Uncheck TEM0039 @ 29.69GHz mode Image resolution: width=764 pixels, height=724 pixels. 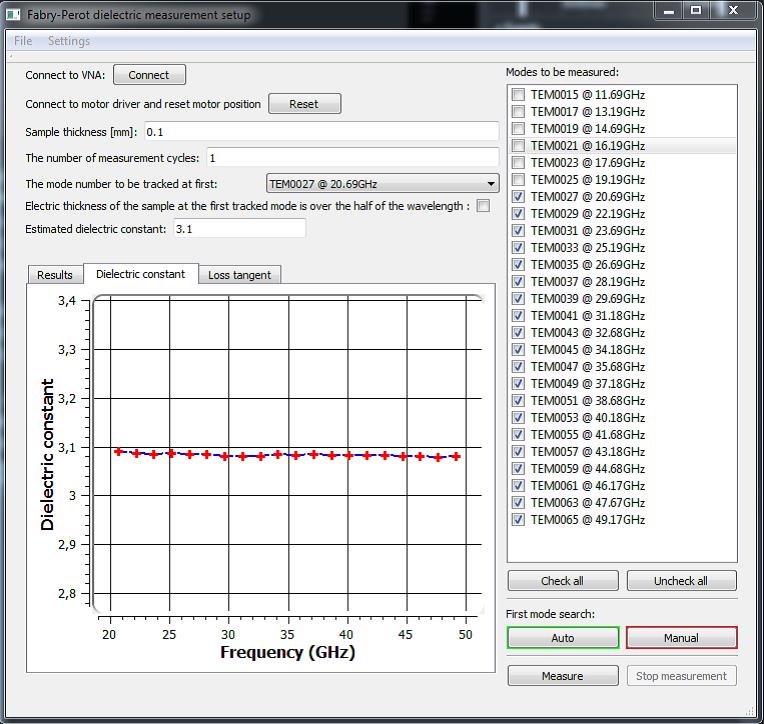click(x=518, y=299)
